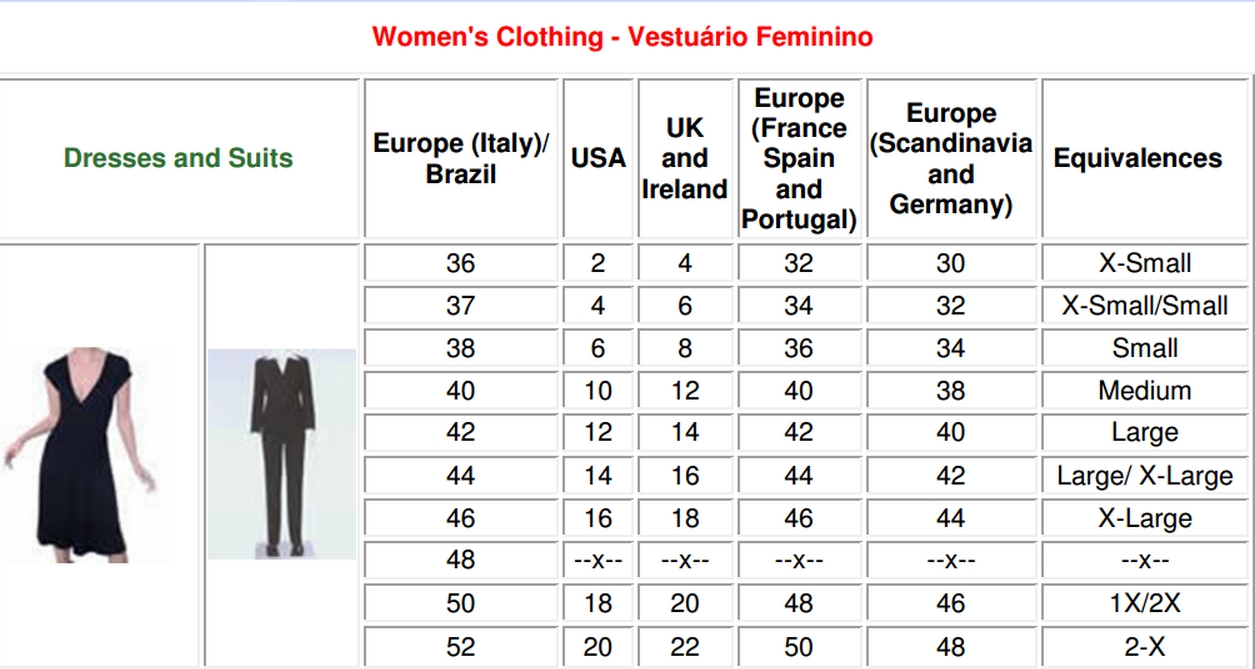Viewport: 1255px width, 669px height.
Task: Select Italy/Brazil size 52 cell
Action: click(461, 647)
